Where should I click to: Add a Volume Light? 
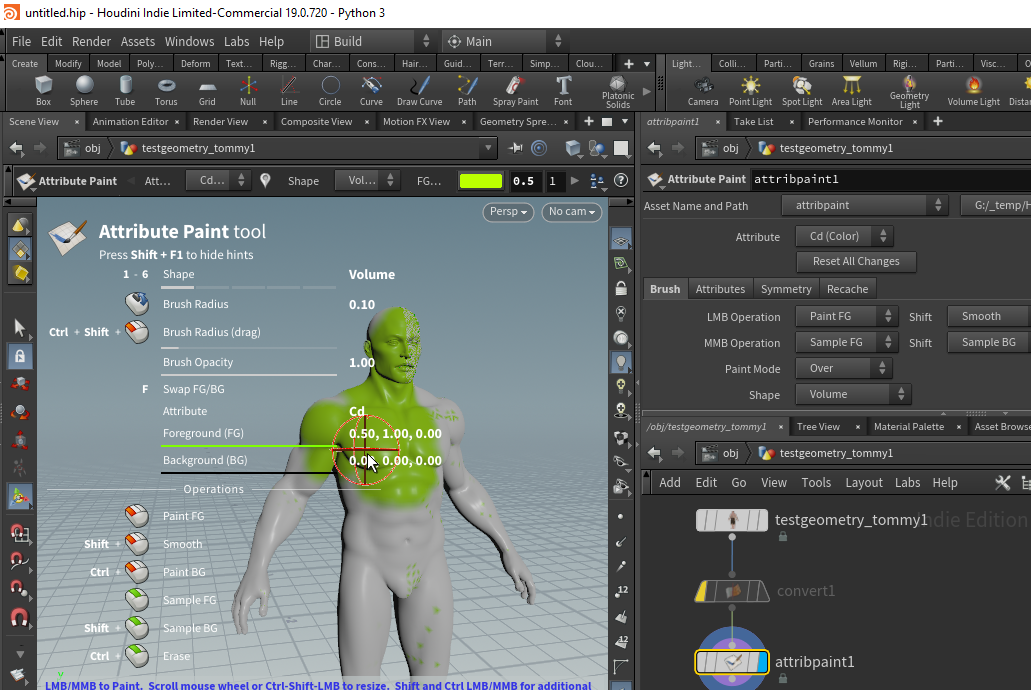pyautogui.click(x=973, y=91)
